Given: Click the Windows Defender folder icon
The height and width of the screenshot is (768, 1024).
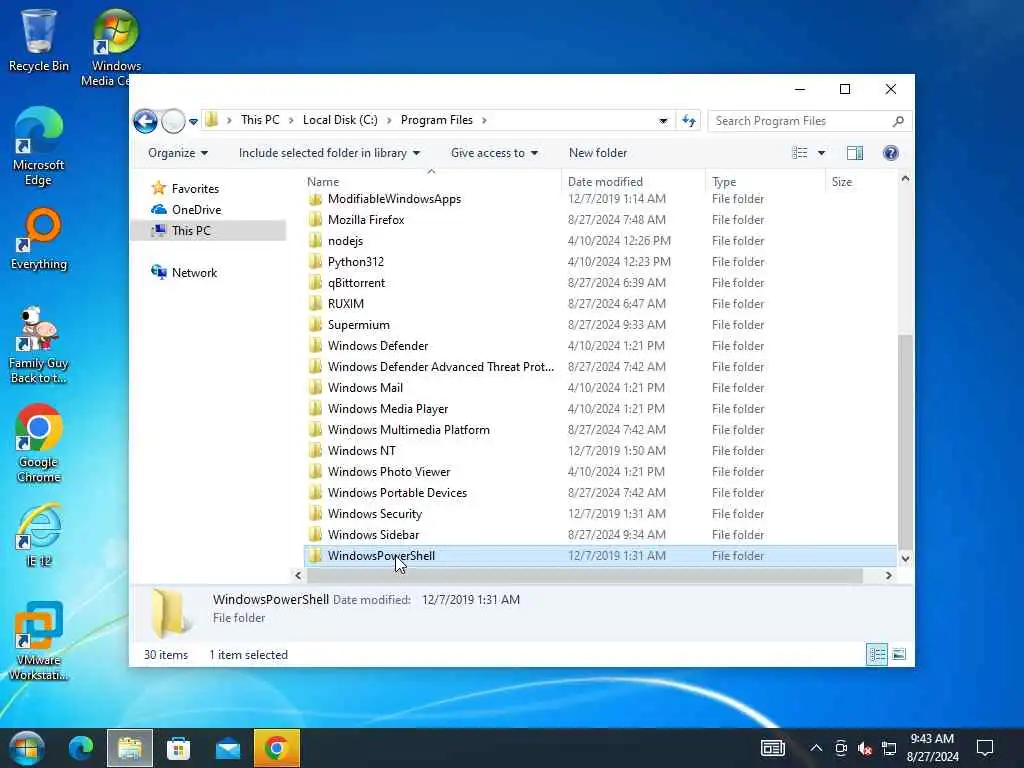Looking at the screenshot, I should 315,345.
